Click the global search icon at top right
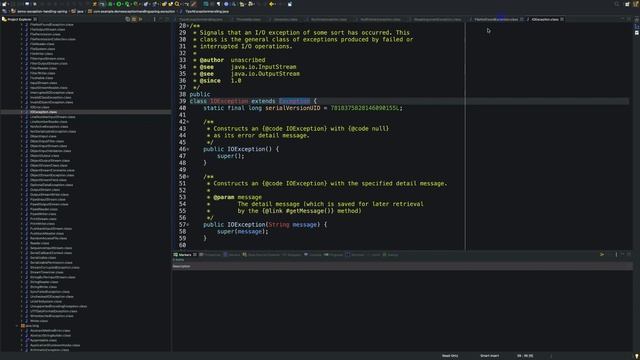The width and height of the screenshot is (640, 360). [617, 4]
